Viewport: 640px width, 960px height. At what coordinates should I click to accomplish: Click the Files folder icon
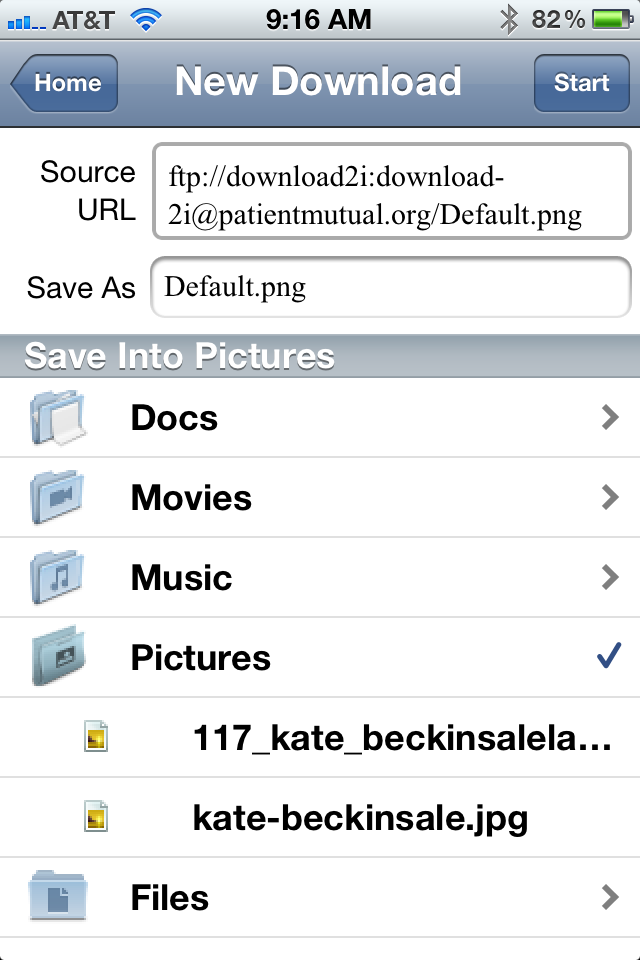[x=57, y=896]
